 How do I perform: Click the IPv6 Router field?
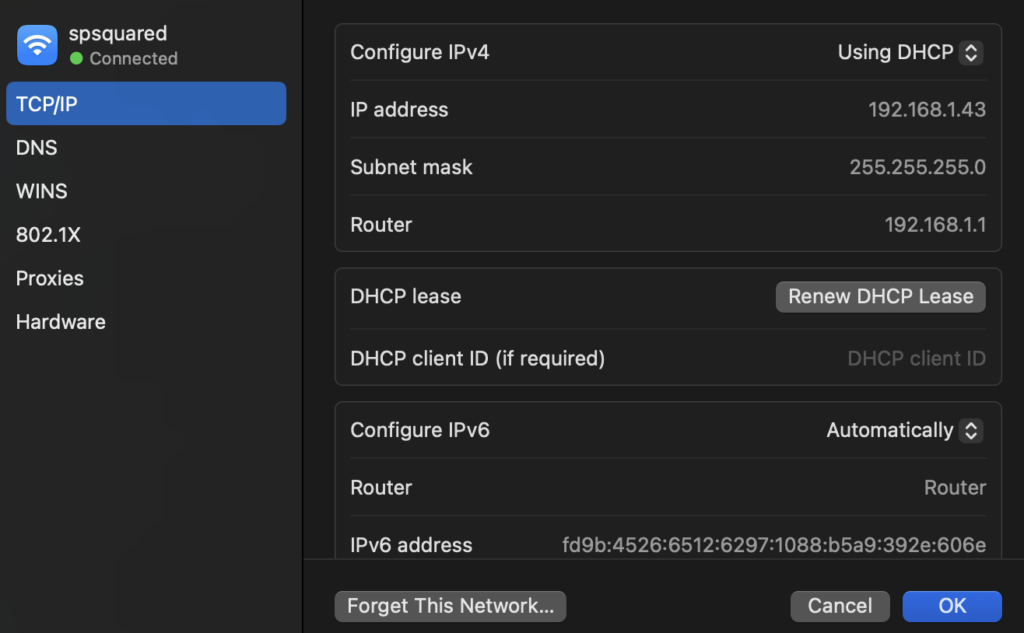[954, 488]
